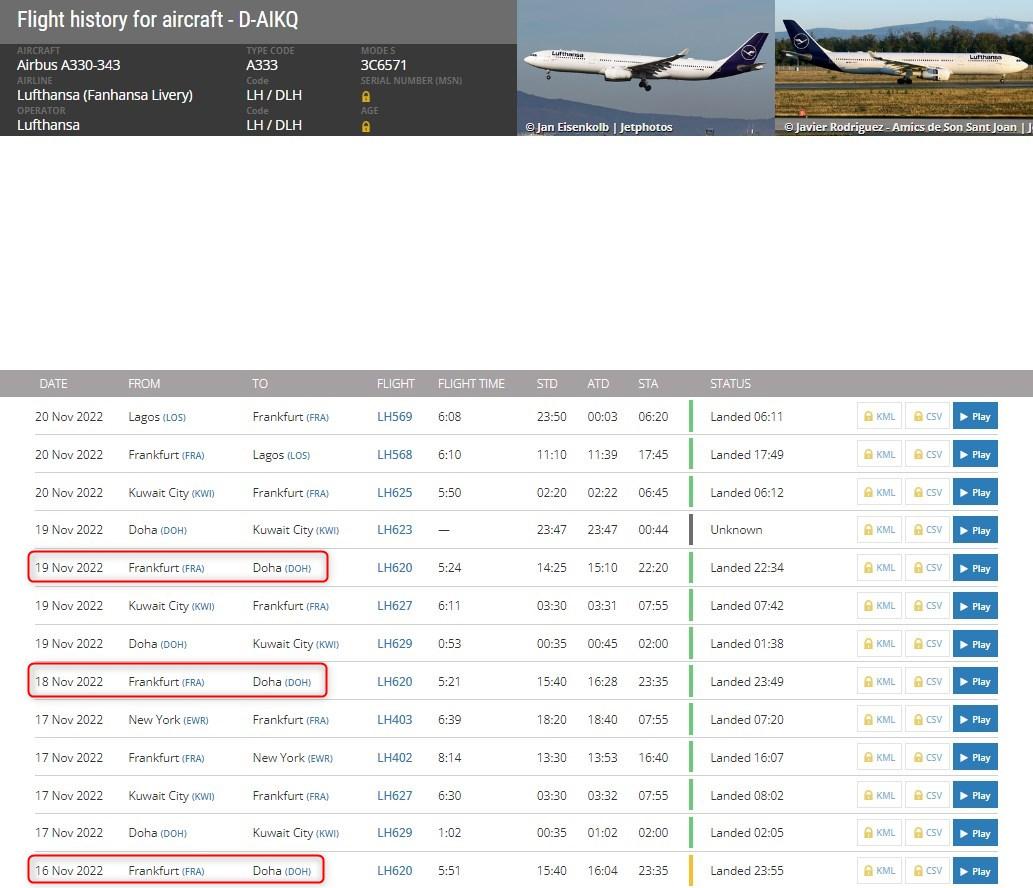Download KML for LH627 on 17 Nov
Image resolution: width=1033 pixels, height=888 pixels.
tap(879, 795)
